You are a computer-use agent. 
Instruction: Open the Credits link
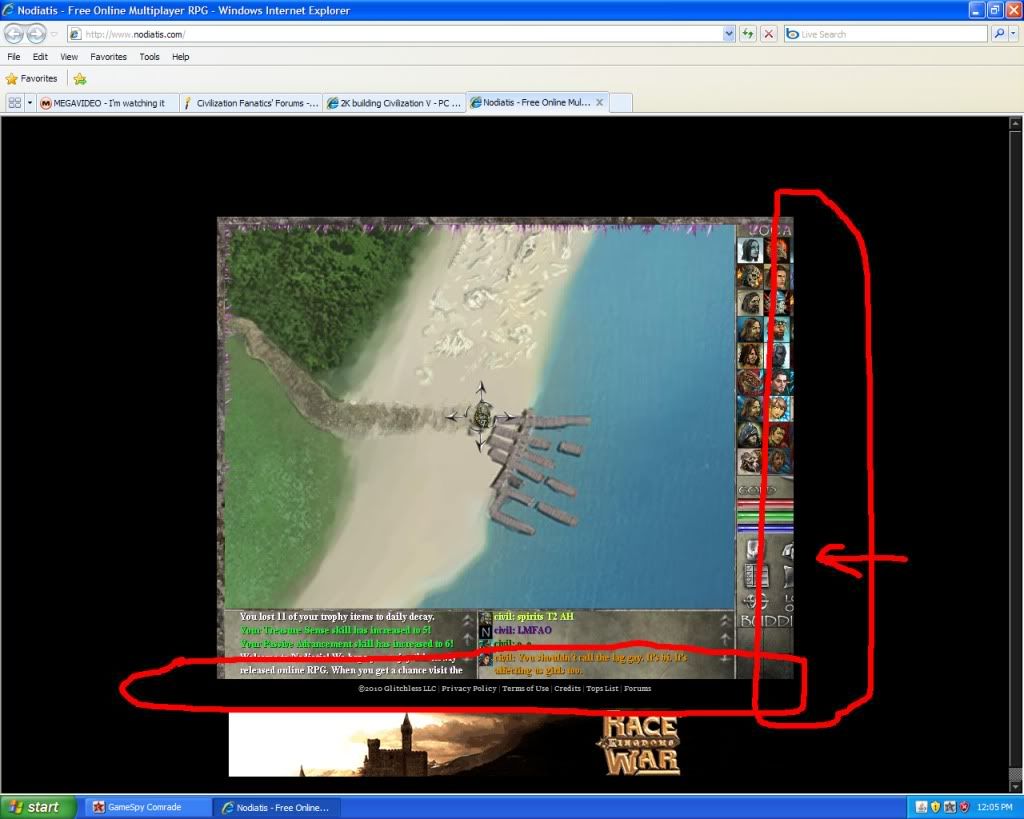click(x=568, y=688)
